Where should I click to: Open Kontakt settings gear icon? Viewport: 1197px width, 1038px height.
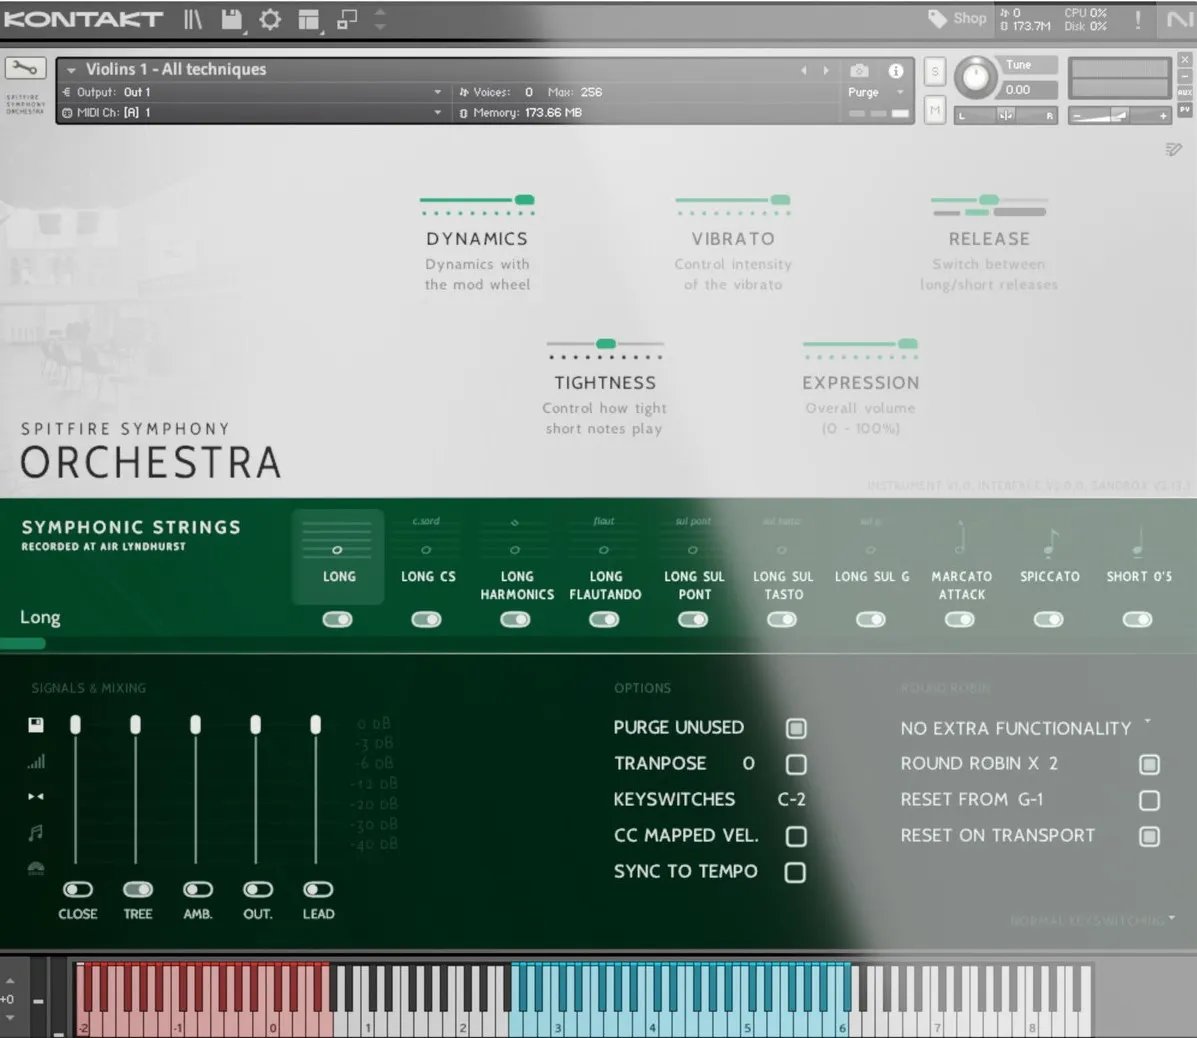269,19
